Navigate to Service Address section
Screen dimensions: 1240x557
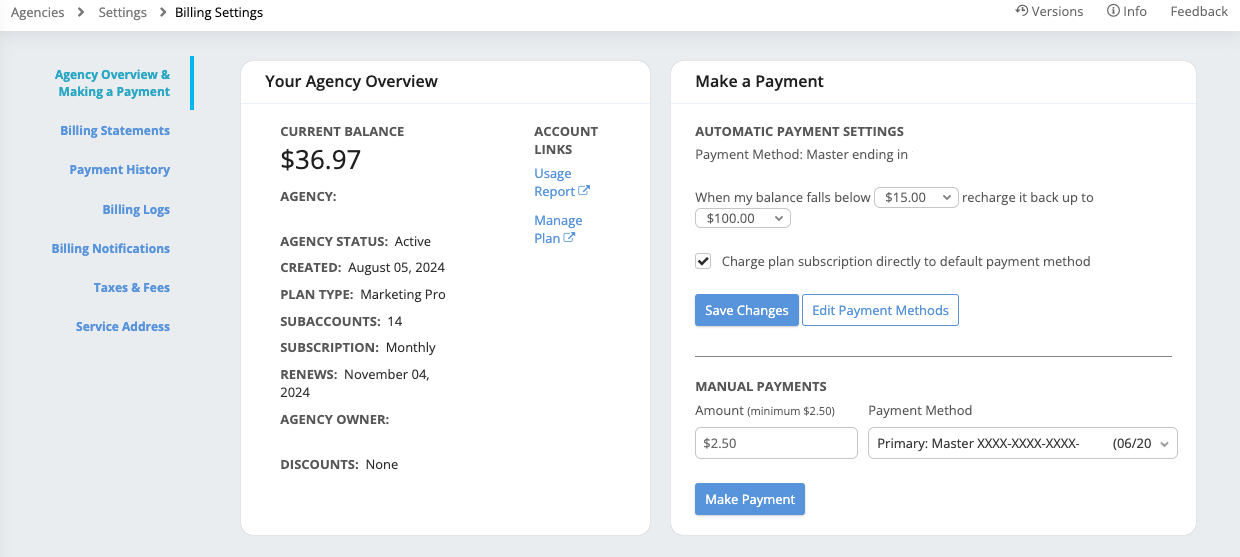pos(123,327)
